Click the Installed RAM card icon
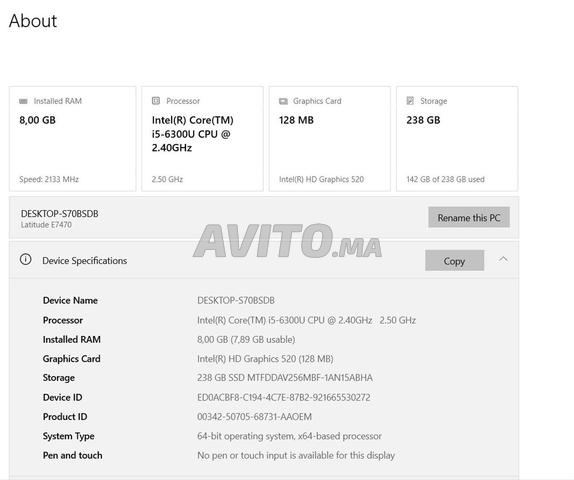The width and height of the screenshot is (574, 480). [x=23, y=101]
